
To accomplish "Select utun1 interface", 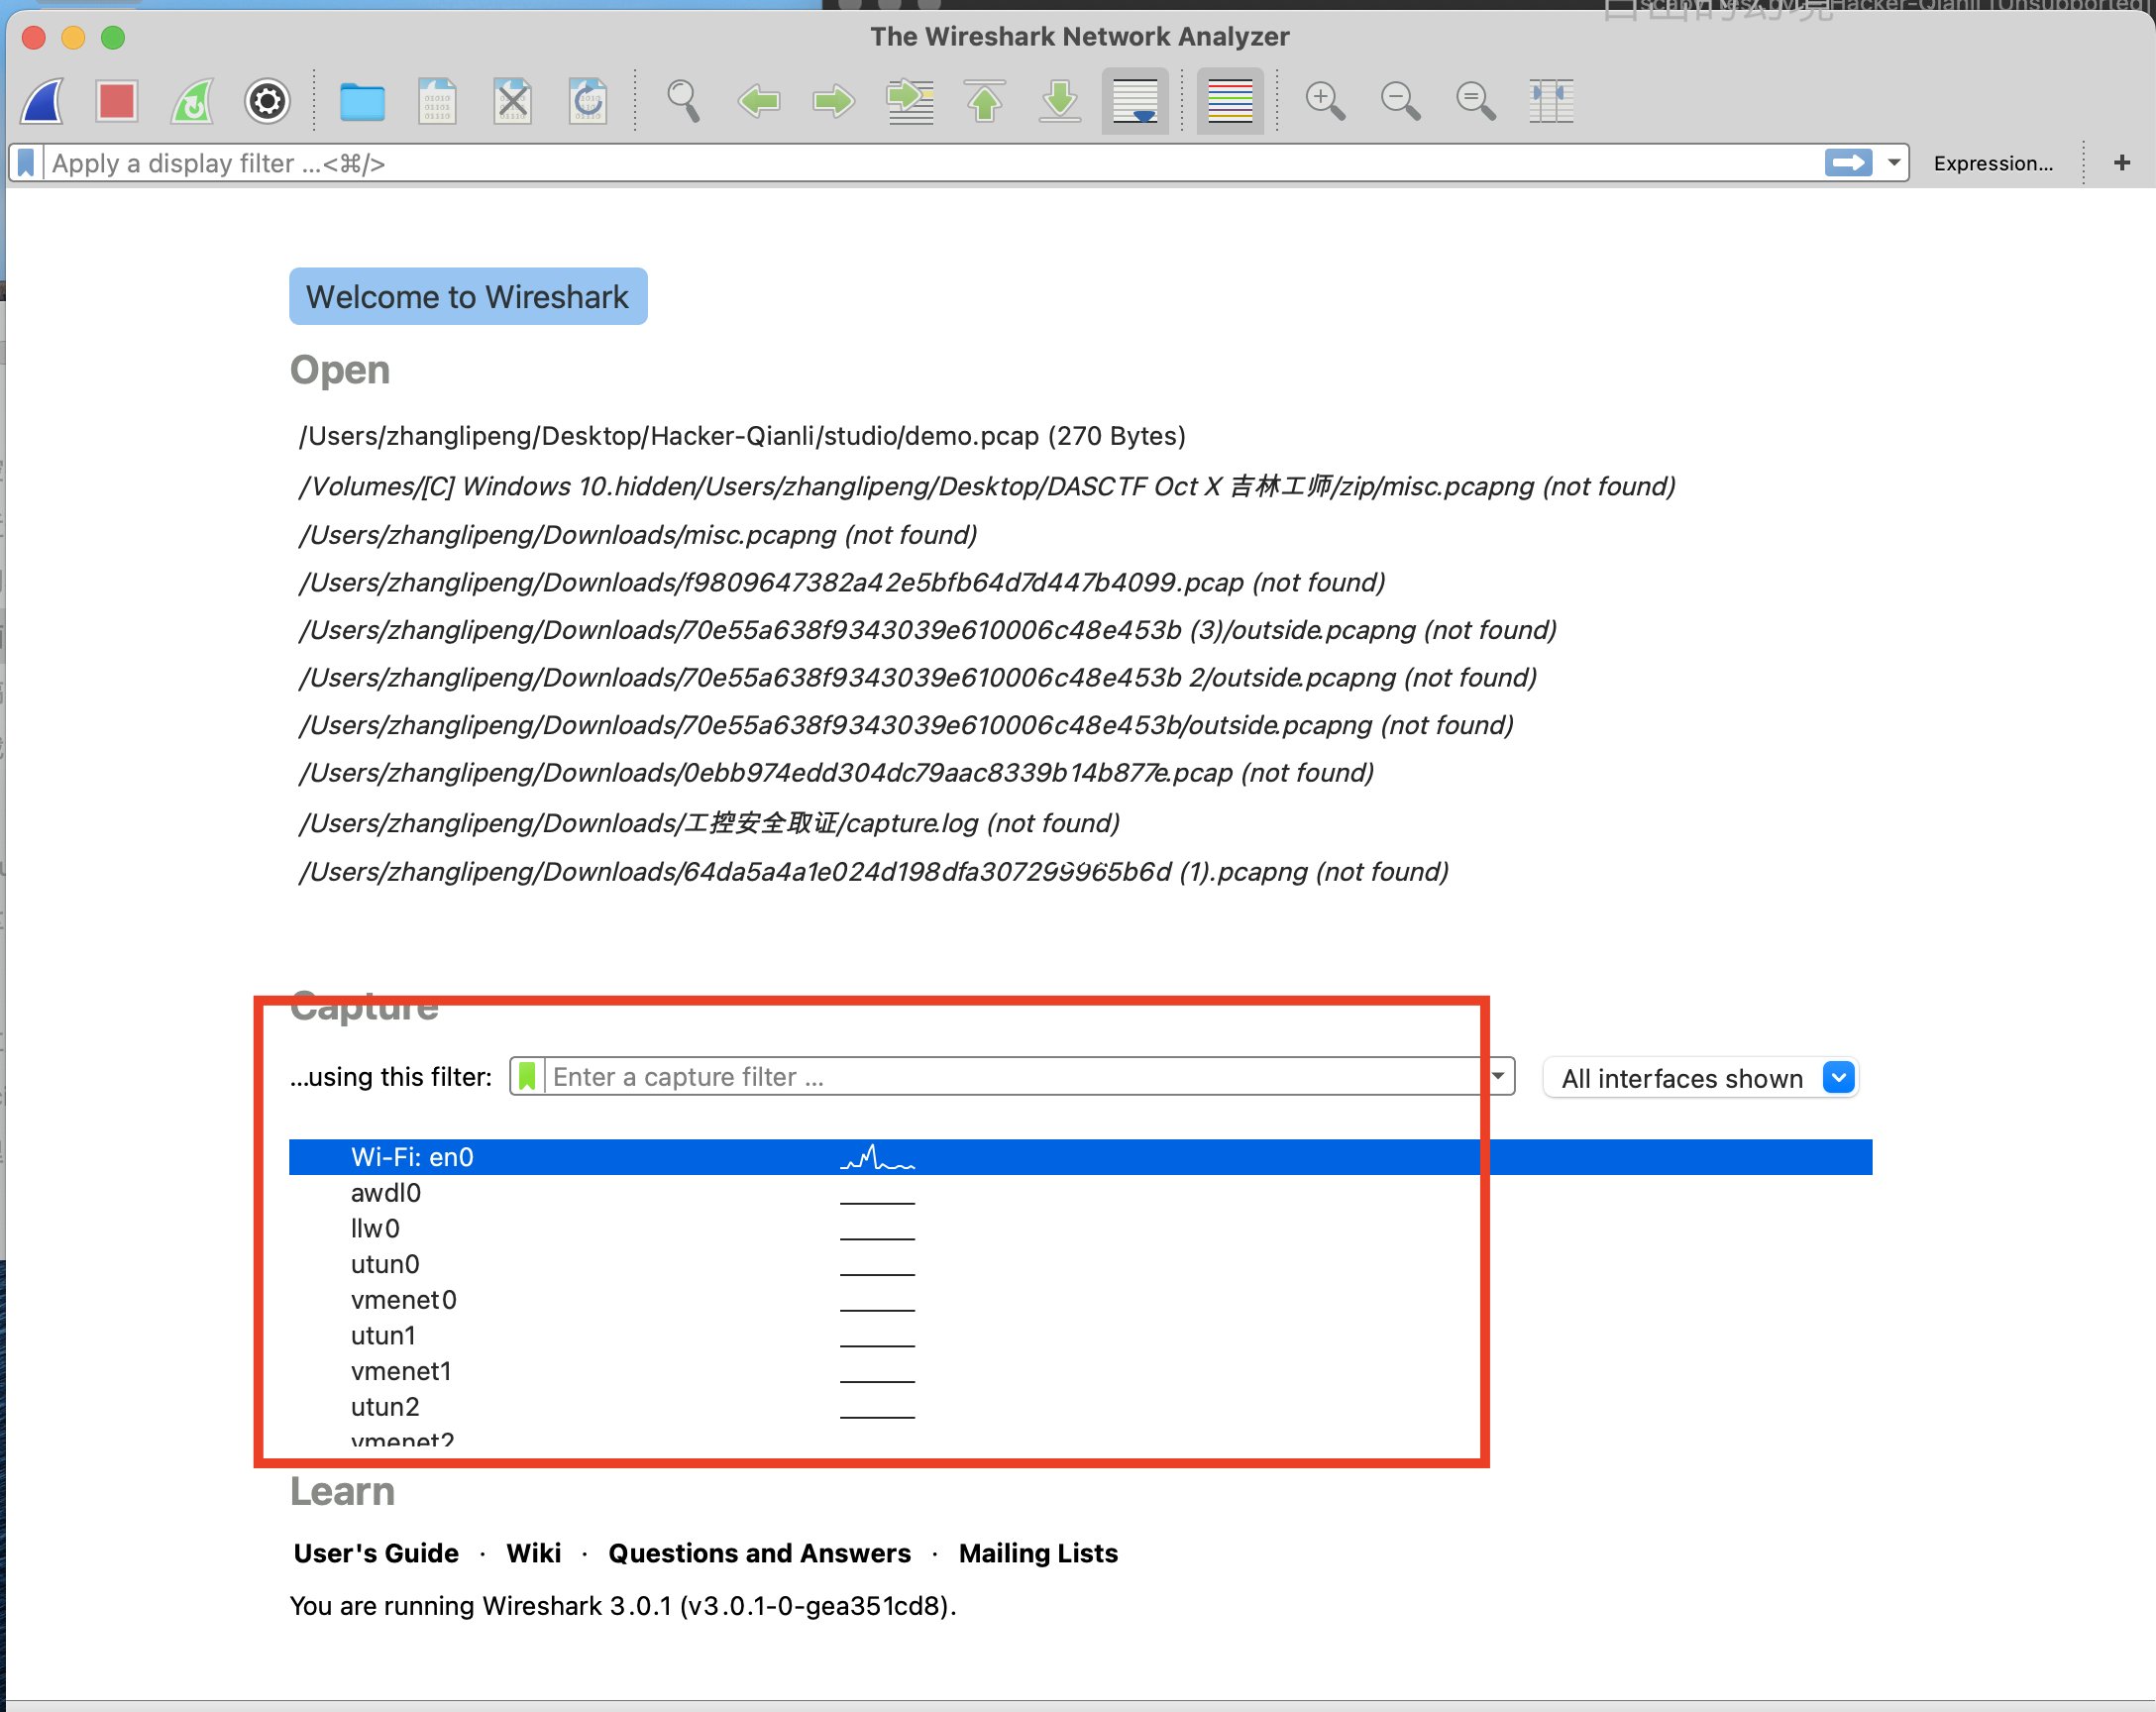I will pos(1080,1335).
